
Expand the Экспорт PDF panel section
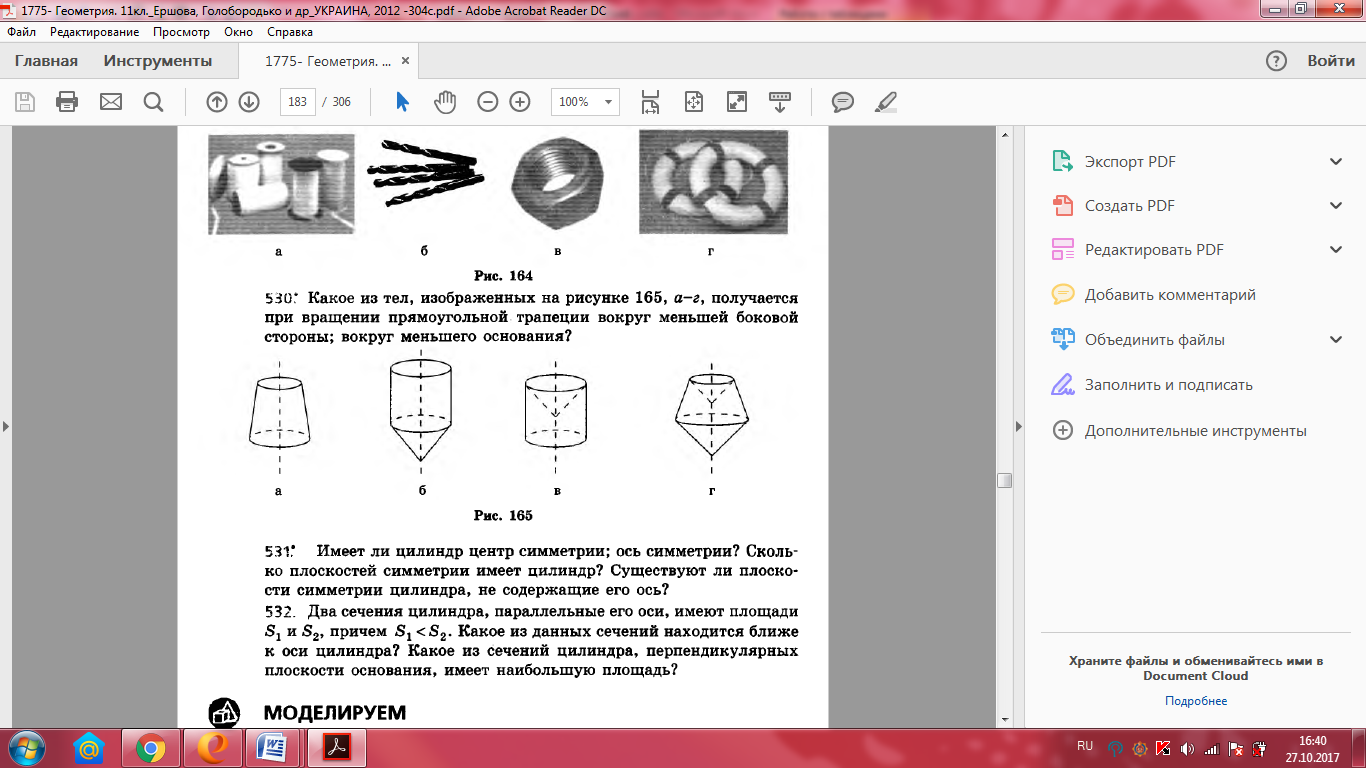[x=1336, y=162]
